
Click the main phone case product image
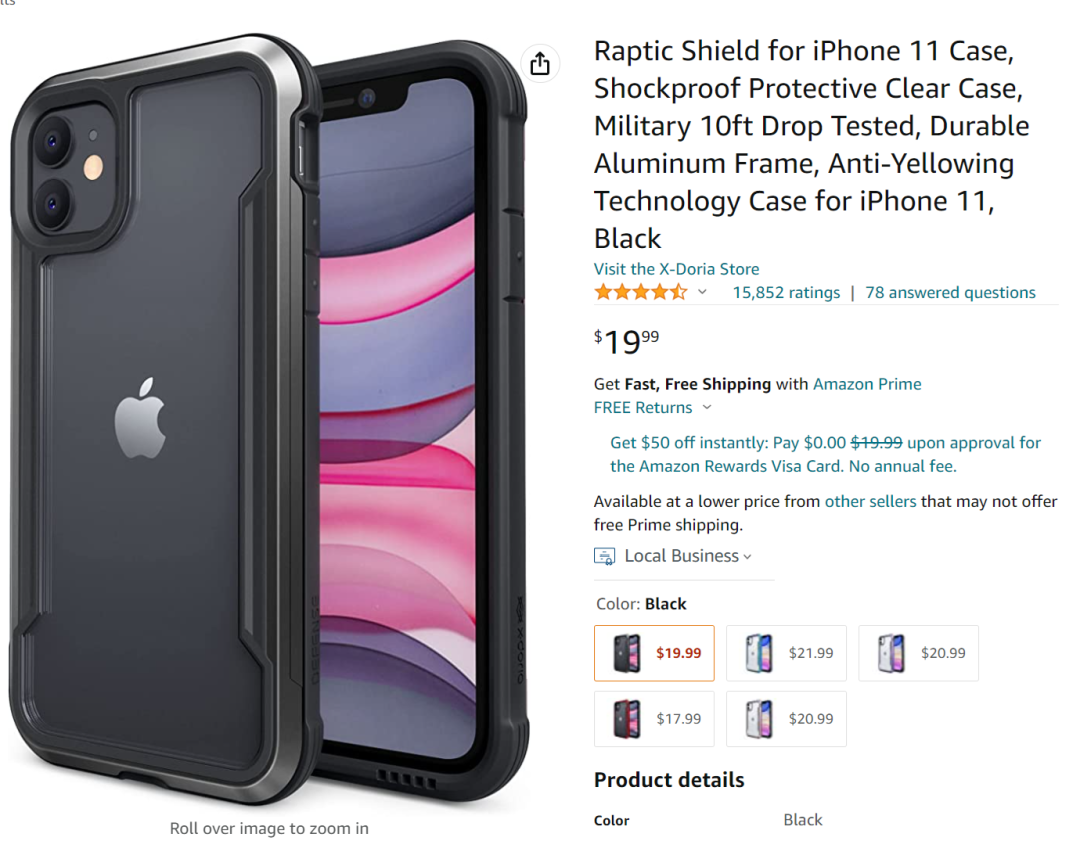tap(268, 420)
